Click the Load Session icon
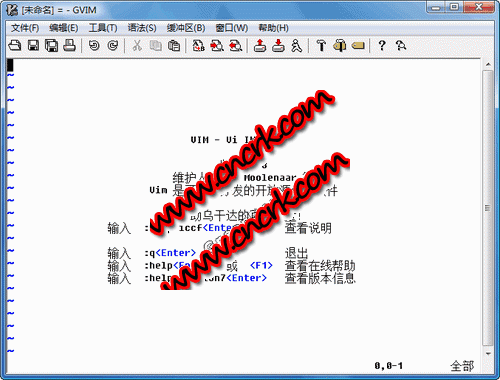Viewport: 500px width, 380px height. click(260, 45)
